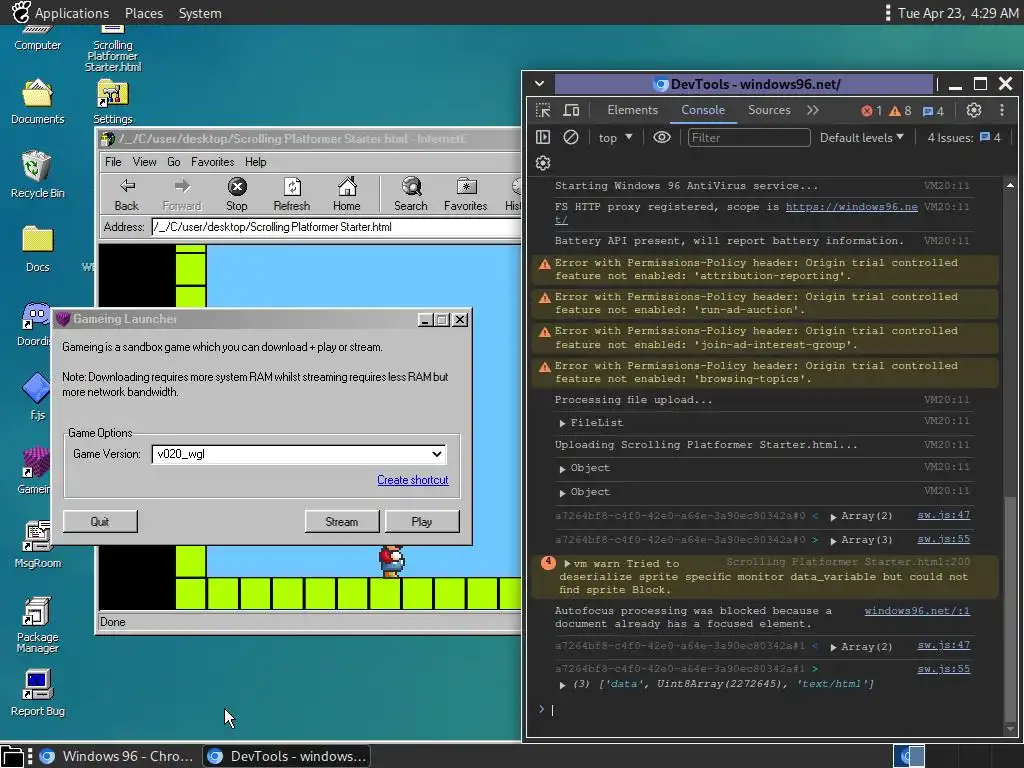
Task: Expand the vm warn message group
Action: pyautogui.click(x=567, y=564)
